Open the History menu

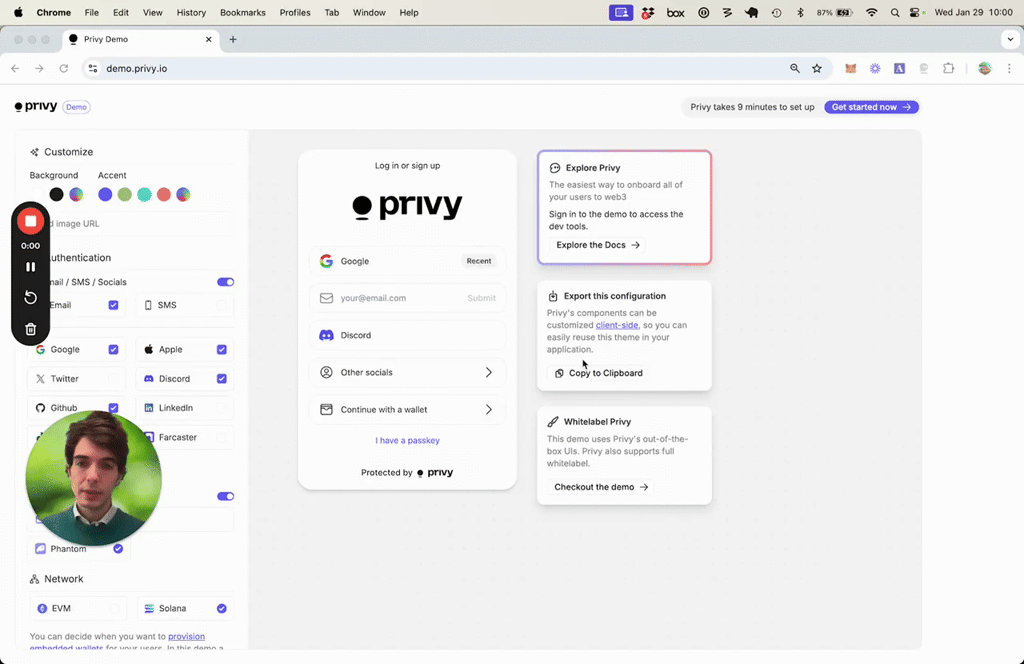(x=191, y=12)
